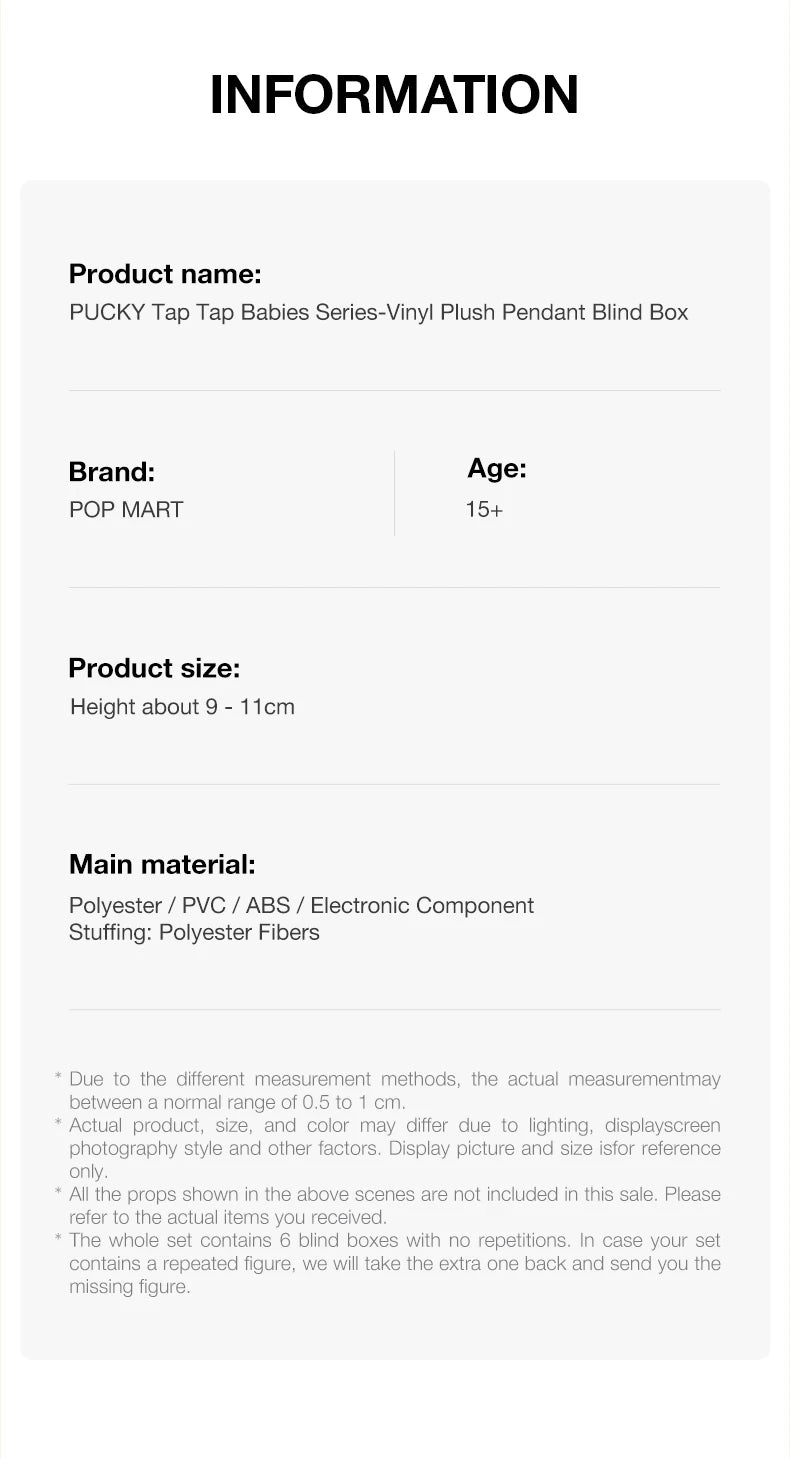
Task: Click the divider line below the product name
Action: [394, 390]
